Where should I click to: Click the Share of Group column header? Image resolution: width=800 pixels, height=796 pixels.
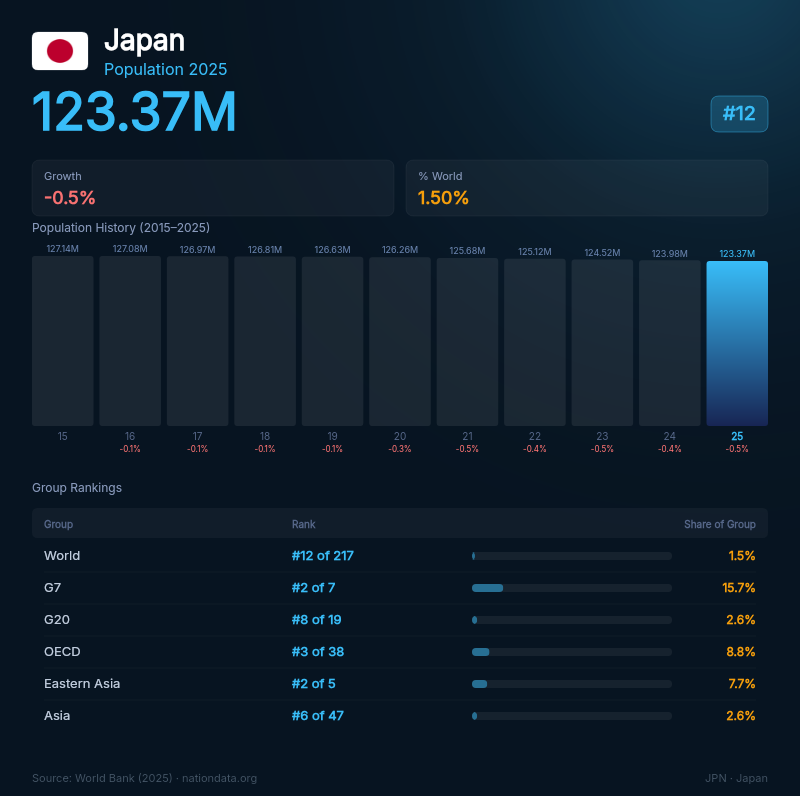coord(719,524)
